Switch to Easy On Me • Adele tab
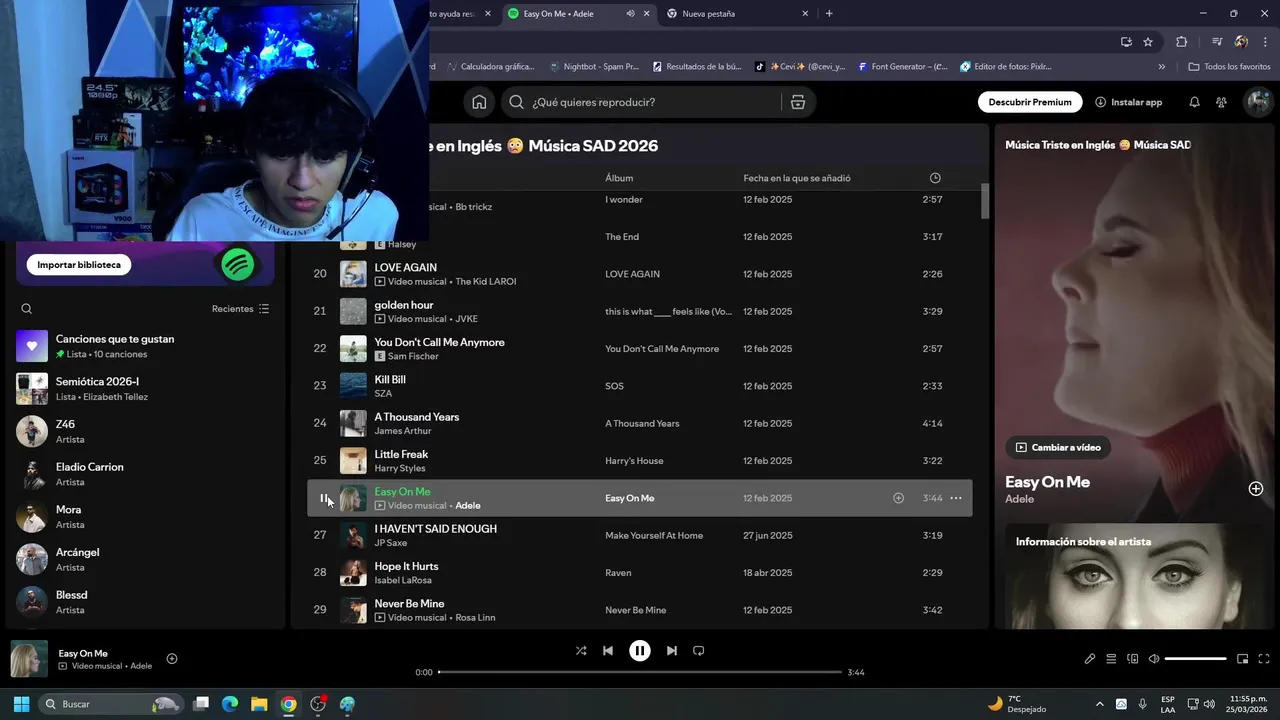Viewport: 1280px width, 720px height. (578, 14)
